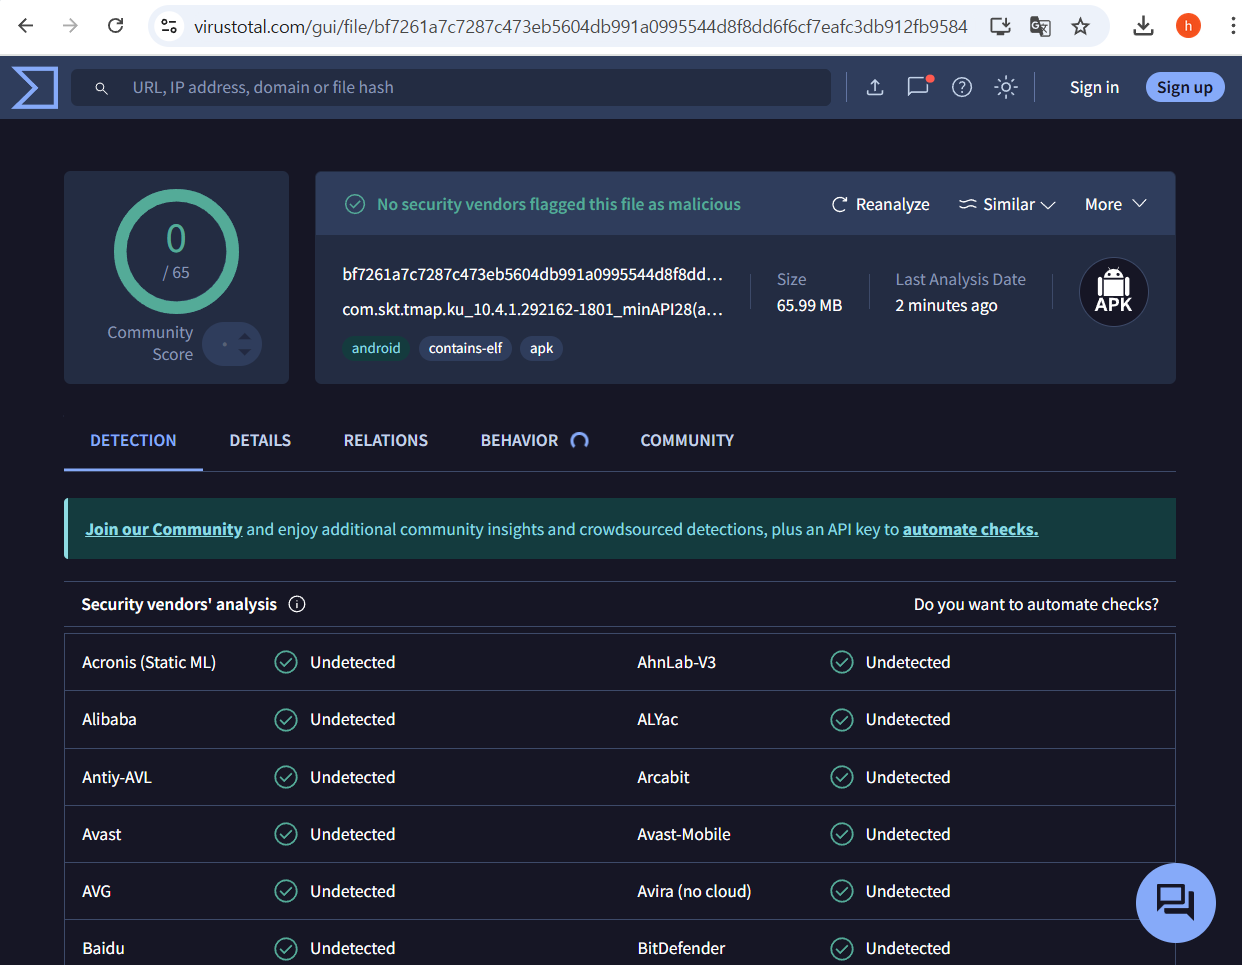Click the VirusTotal logo

click(33, 87)
